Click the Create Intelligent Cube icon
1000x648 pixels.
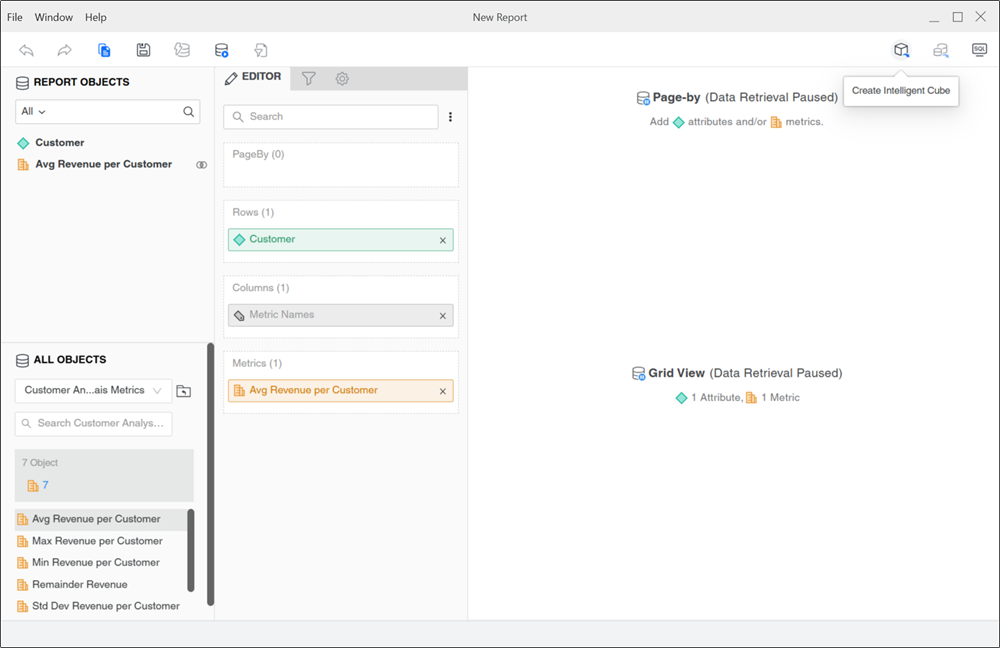(x=901, y=50)
